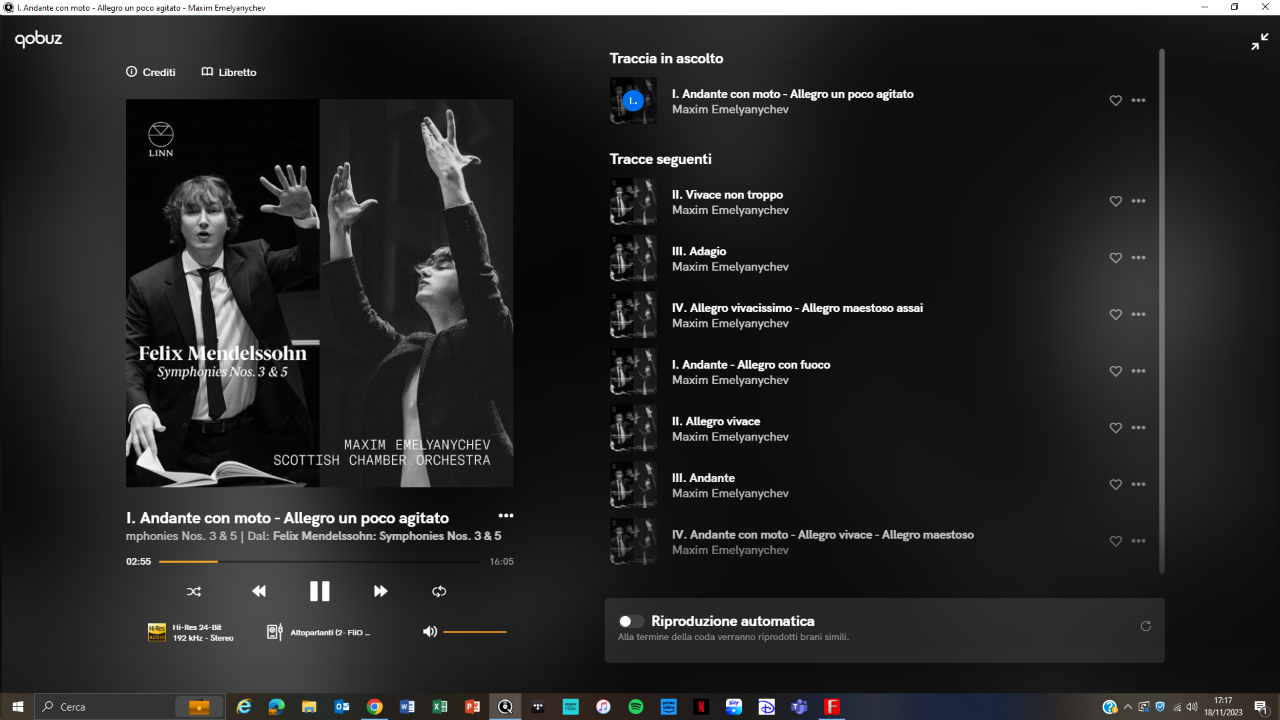Open artist Maxim Emelyanychev under II. Allegro vivace

click(730, 437)
